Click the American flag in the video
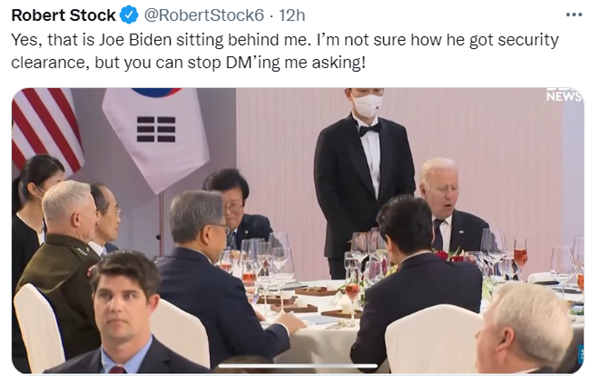 coord(47,128)
